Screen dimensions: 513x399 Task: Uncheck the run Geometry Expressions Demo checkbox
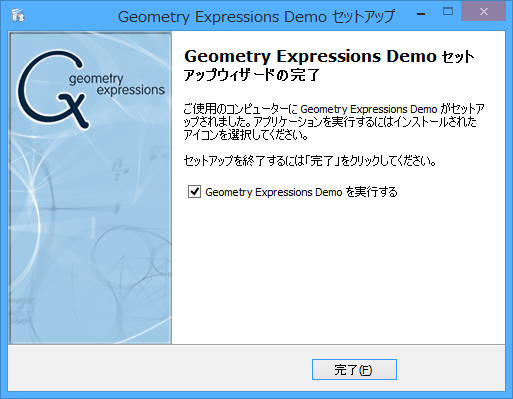(194, 192)
